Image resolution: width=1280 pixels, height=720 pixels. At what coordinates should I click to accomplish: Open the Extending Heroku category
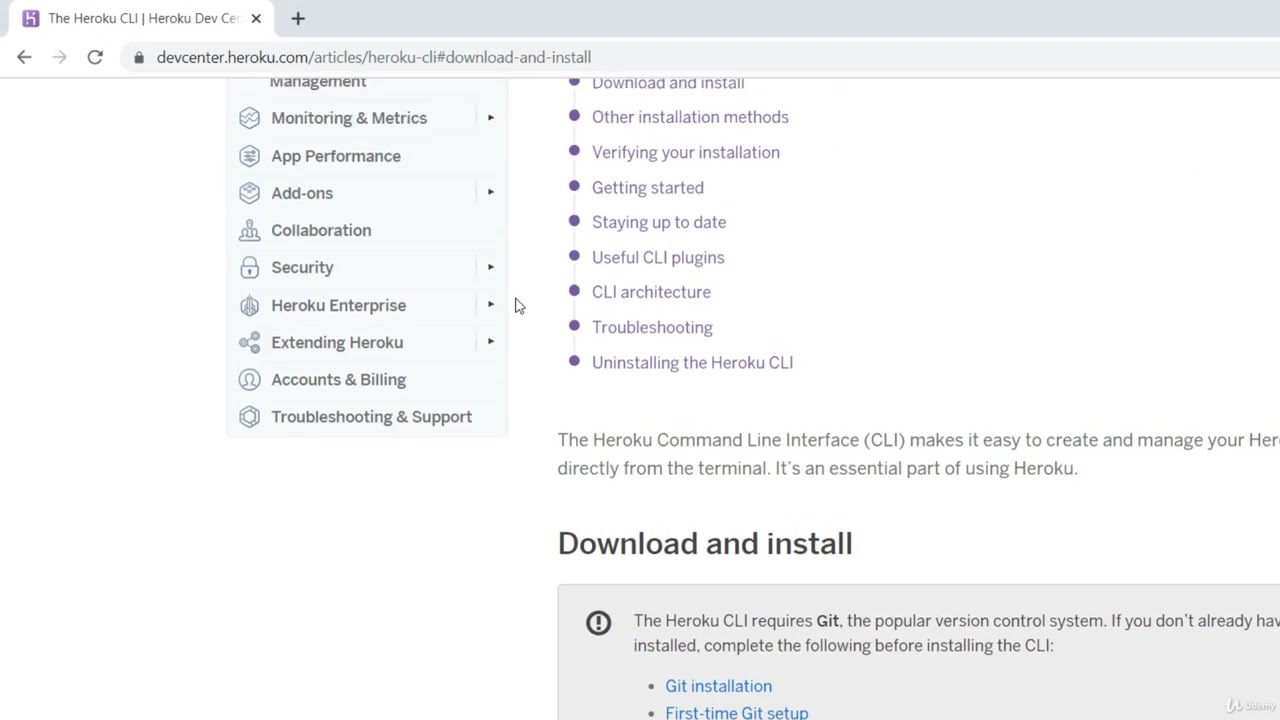coord(337,342)
